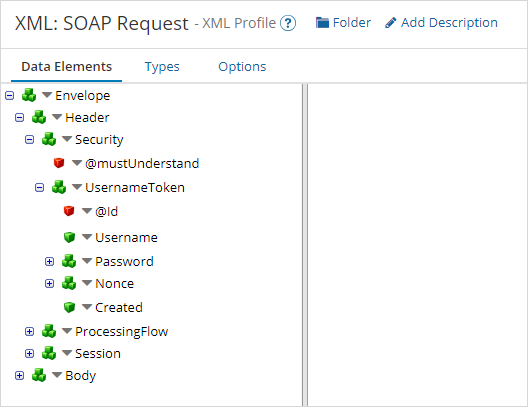
Task: Click the green cube icon beside Created
Action: [69, 307]
